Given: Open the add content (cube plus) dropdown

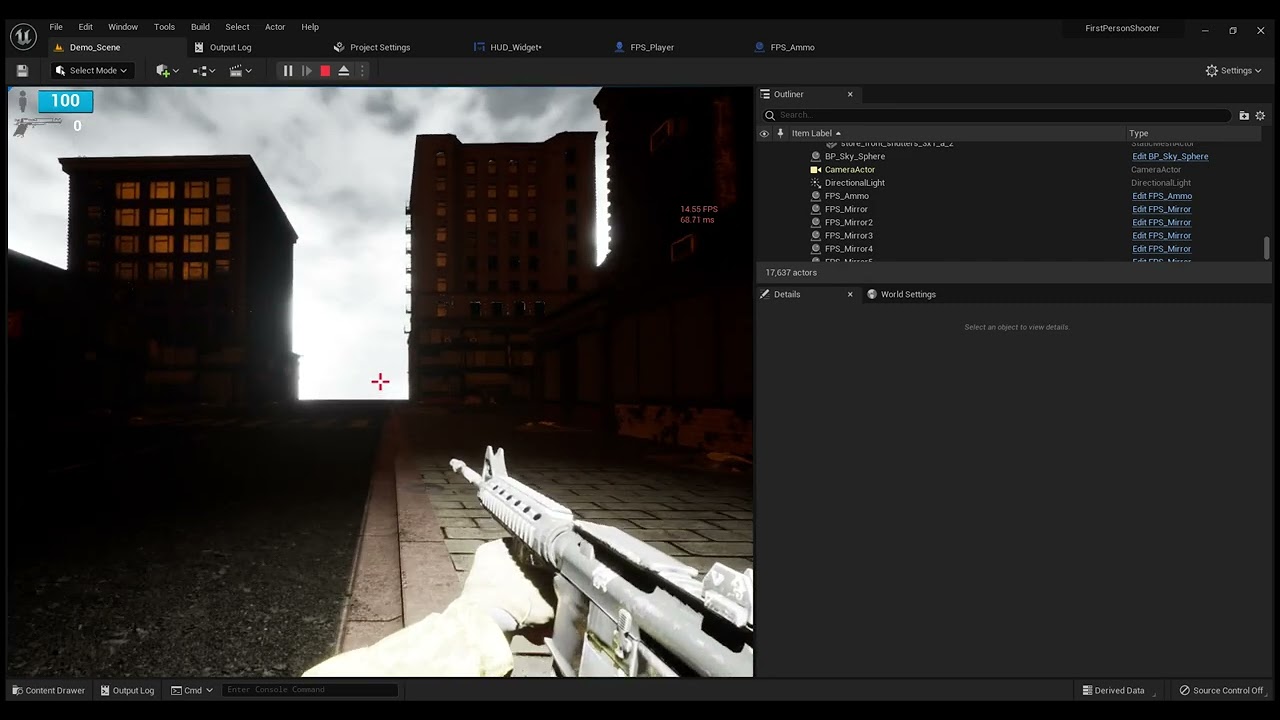Looking at the screenshot, I should point(167,71).
